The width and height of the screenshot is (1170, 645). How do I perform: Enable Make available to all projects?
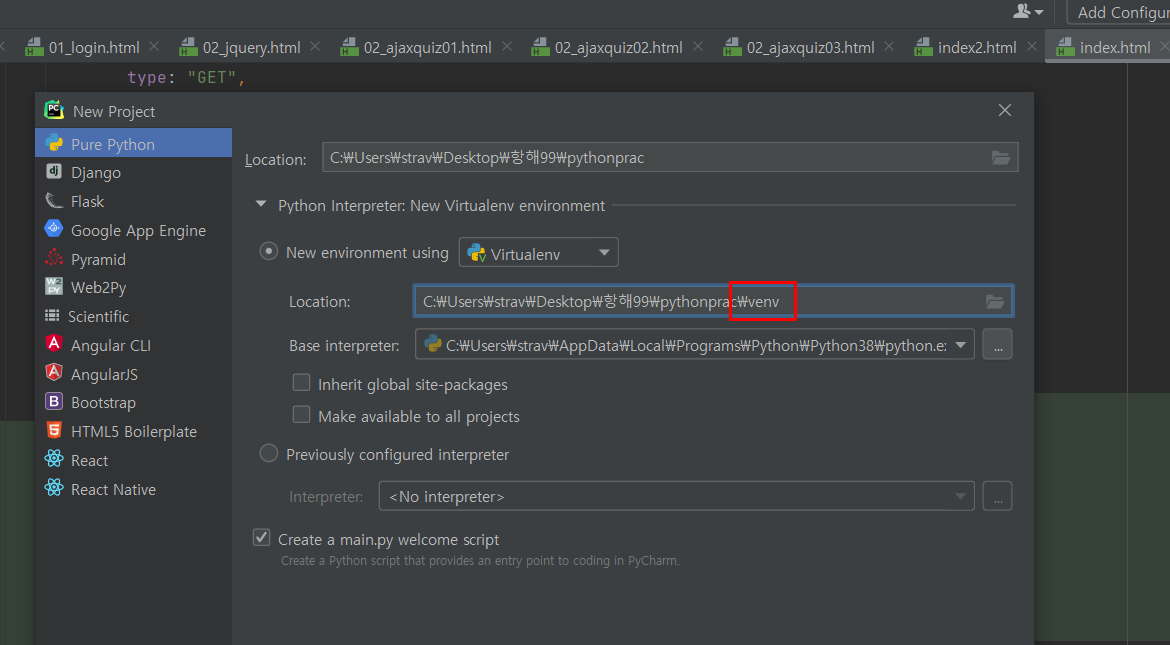(301, 415)
